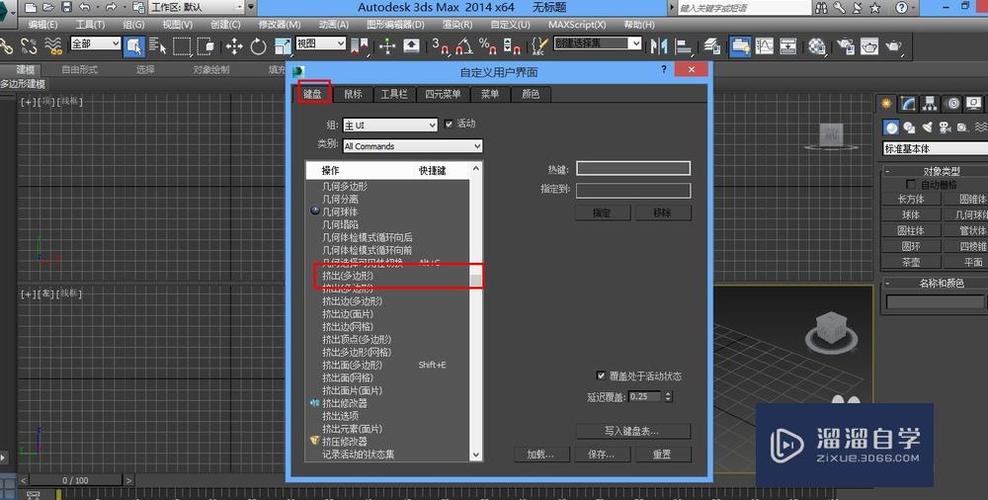
Task: Activate the Rotate tool icon
Action: pyautogui.click(x=258, y=46)
